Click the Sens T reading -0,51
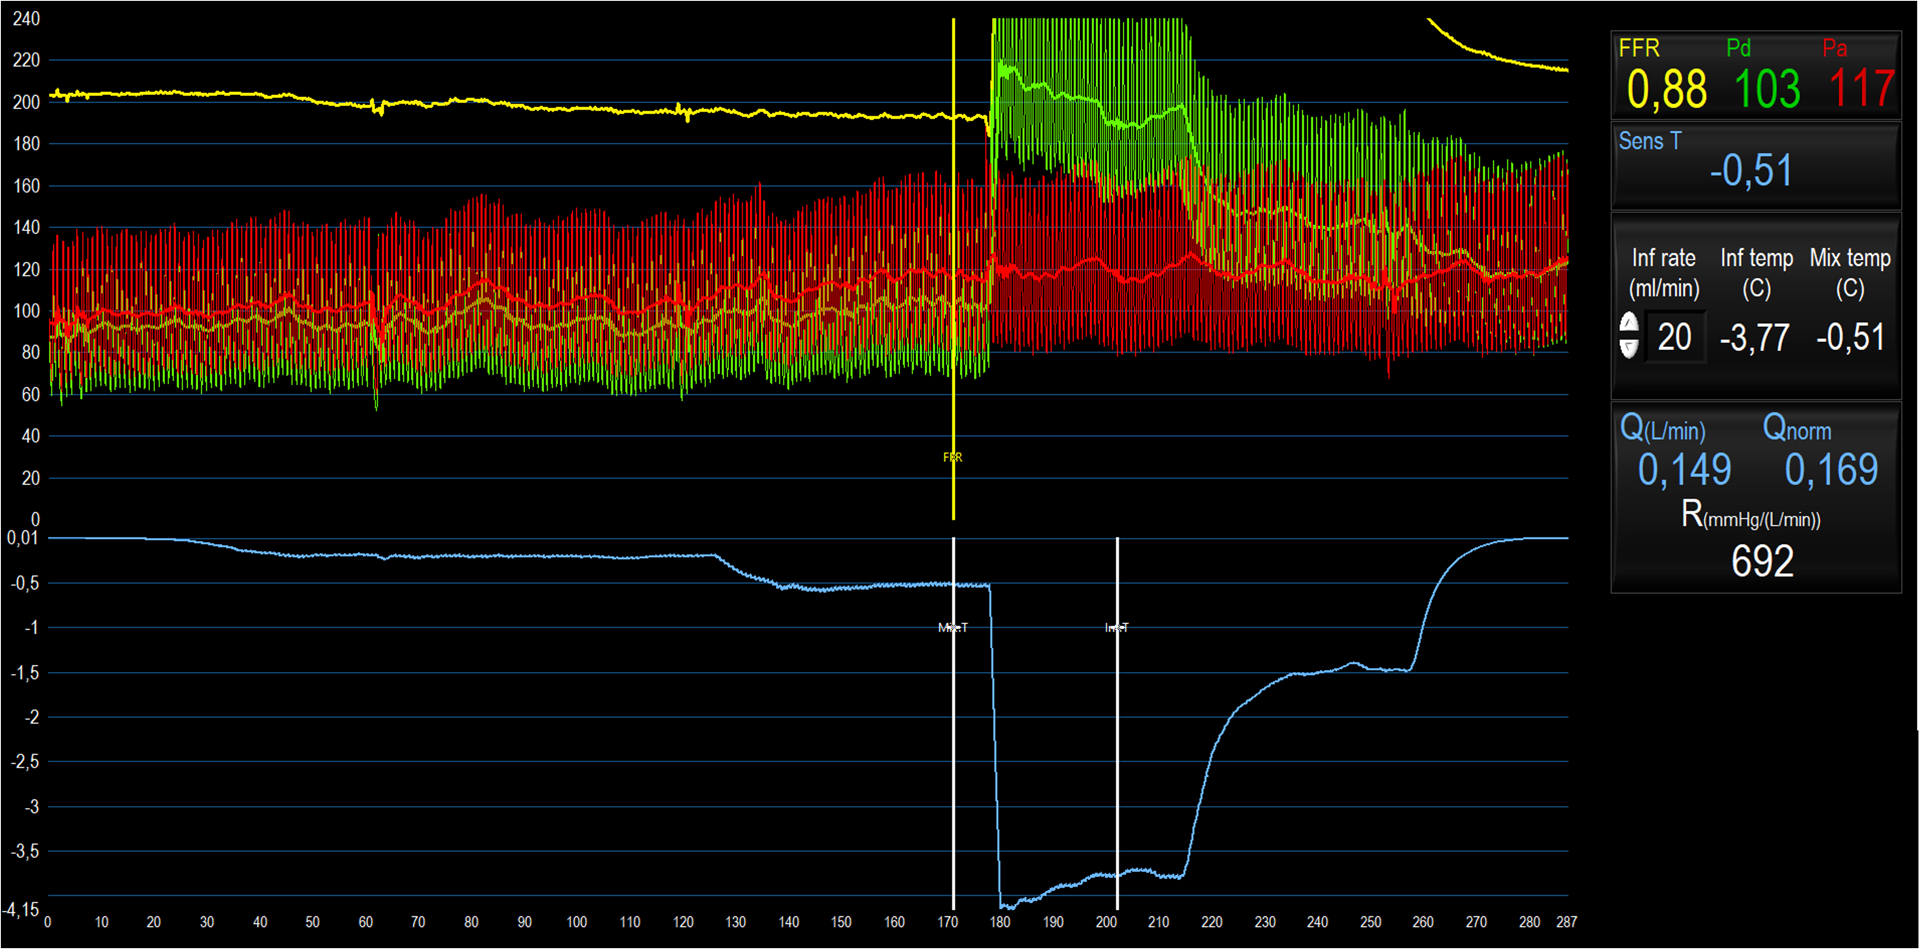Screen dimensions: 1920x949 tap(1751, 171)
